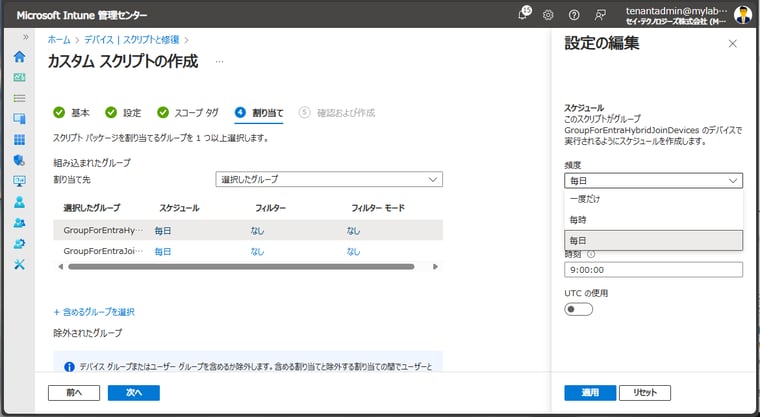Expand the sidebar with double chevron
This screenshot has height=417, width=760.
(x=26, y=37)
